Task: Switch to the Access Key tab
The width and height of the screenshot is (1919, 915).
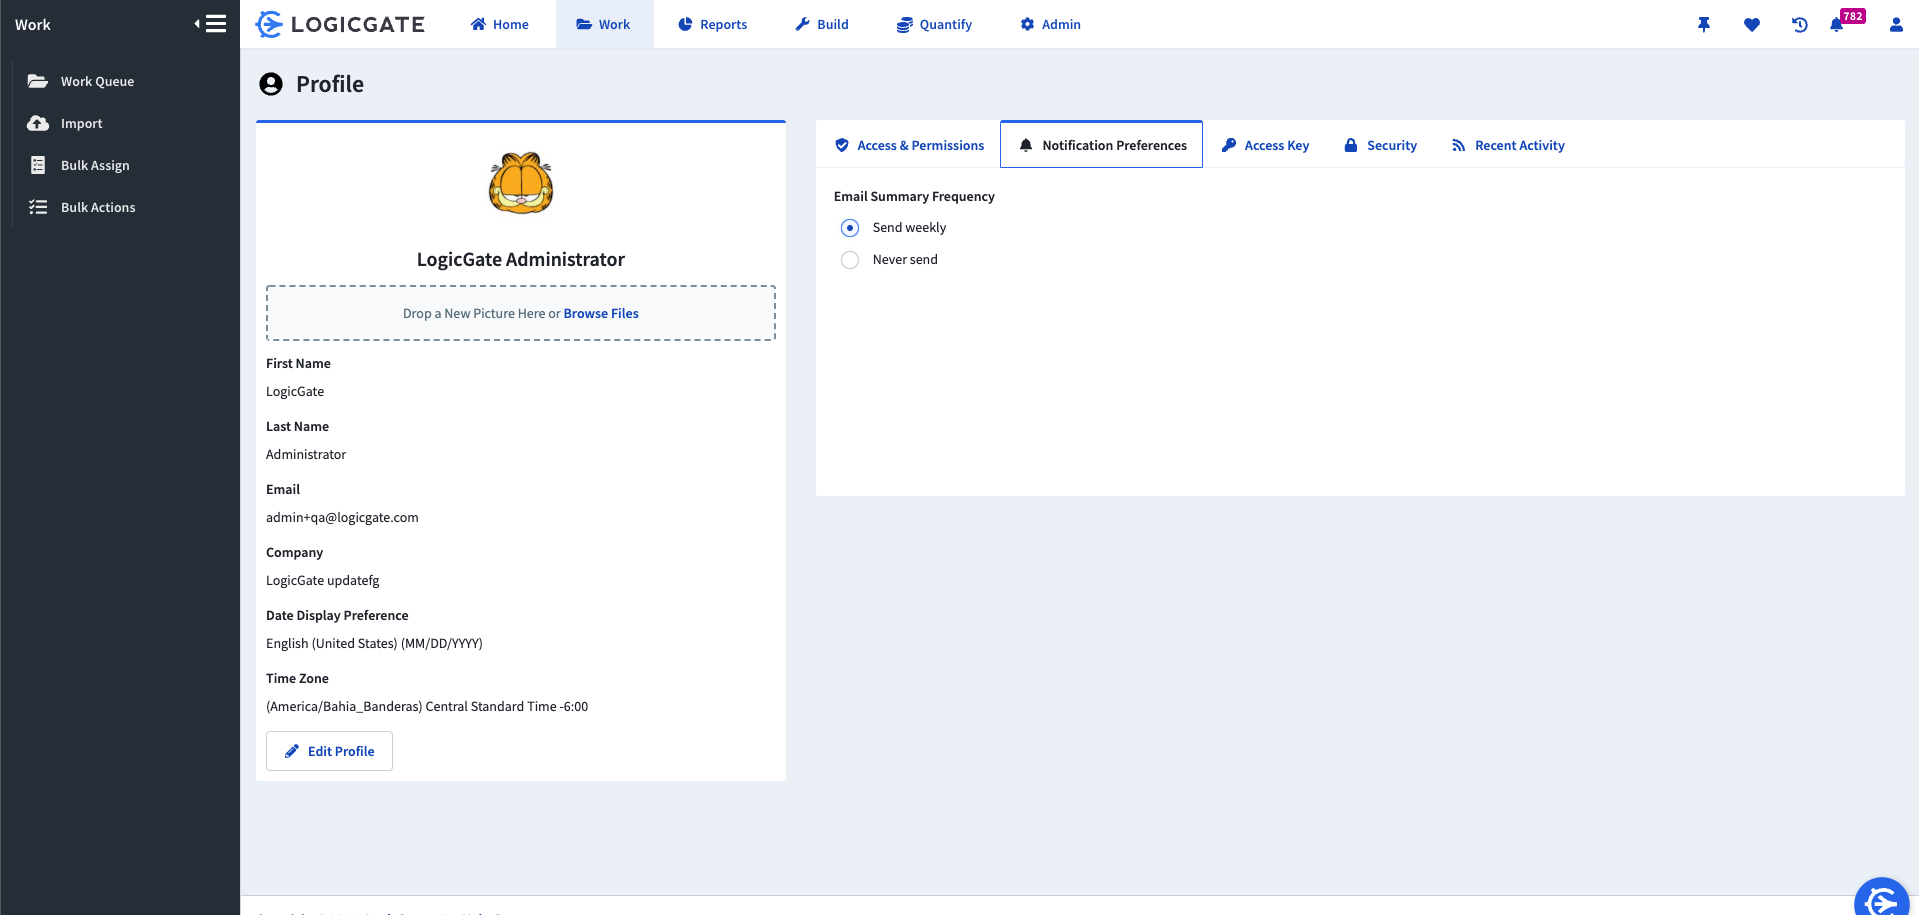Action: (1266, 146)
